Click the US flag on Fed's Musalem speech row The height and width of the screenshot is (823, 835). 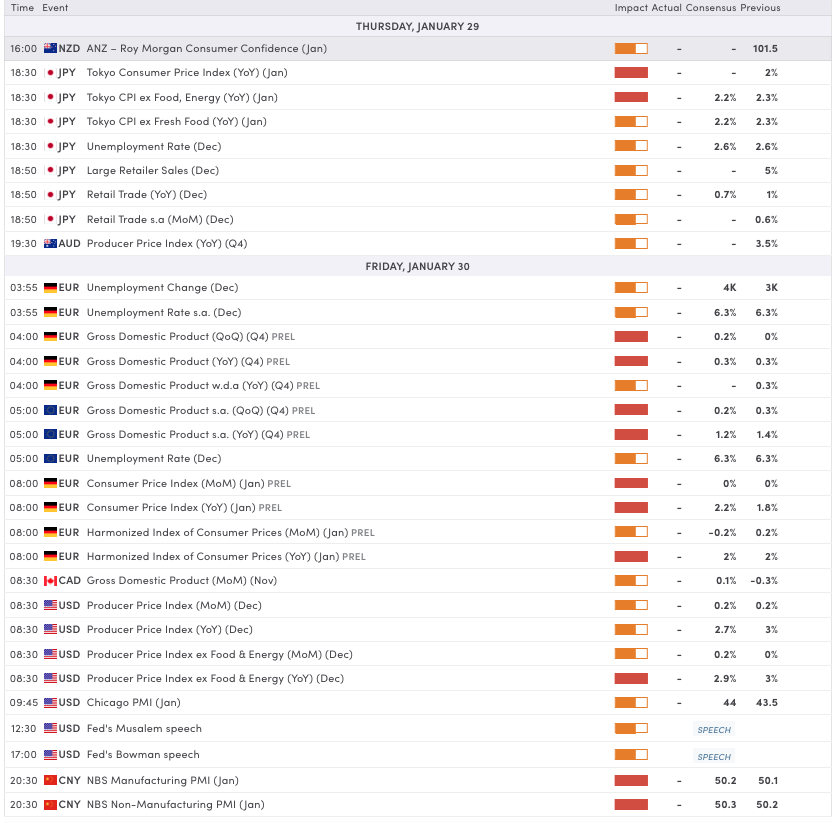(50, 728)
